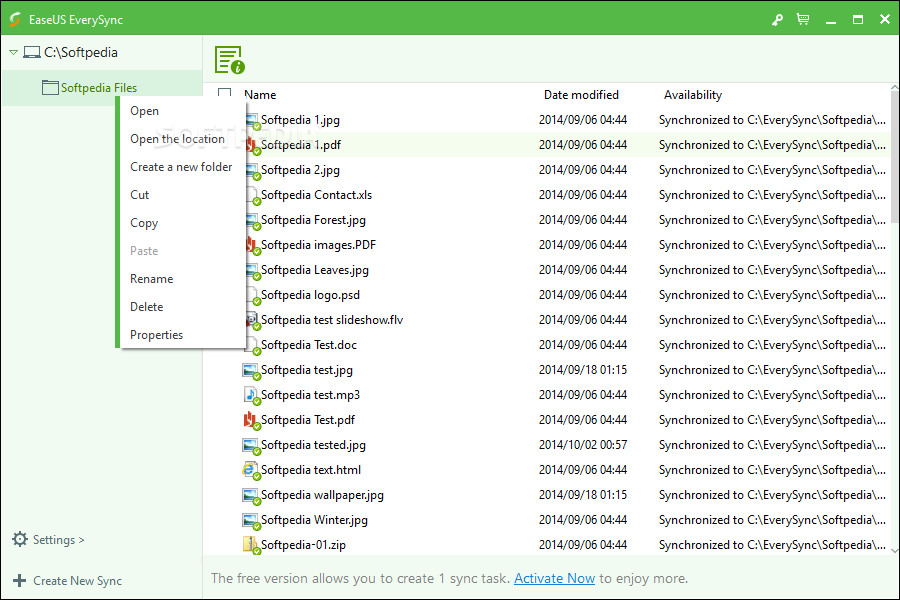
Task: Follow the Activate Now link
Action: (x=554, y=578)
